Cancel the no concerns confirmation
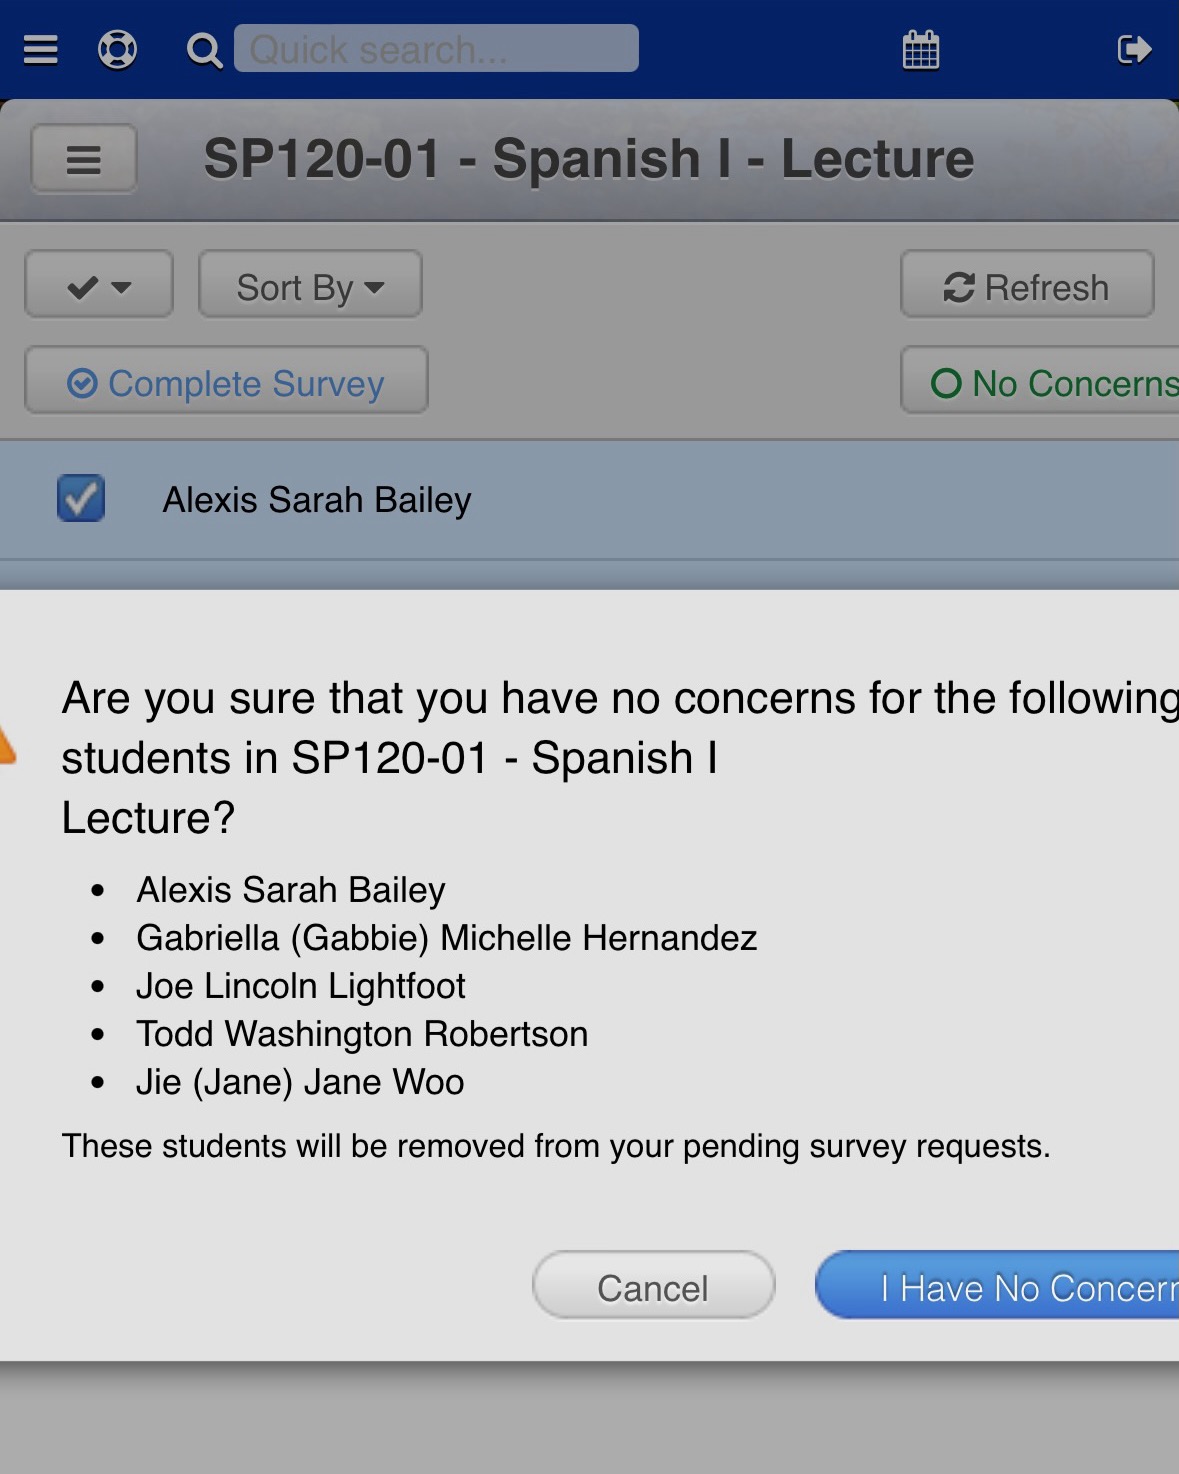 click(653, 1287)
